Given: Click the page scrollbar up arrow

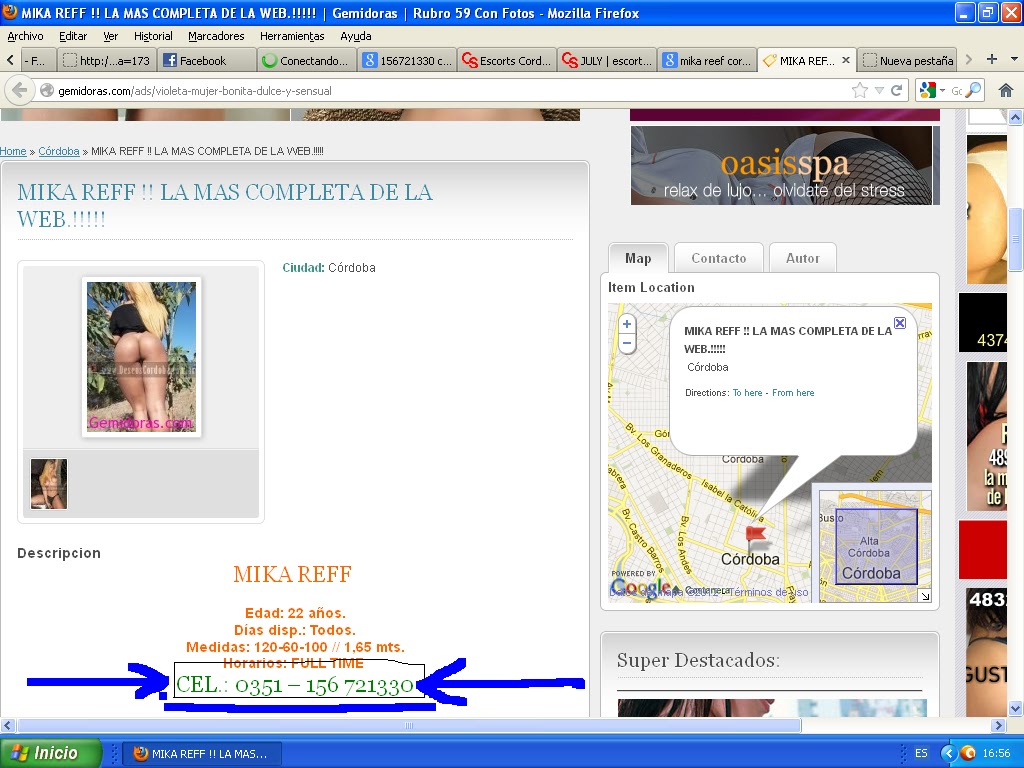Looking at the screenshot, I should [x=1015, y=118].
